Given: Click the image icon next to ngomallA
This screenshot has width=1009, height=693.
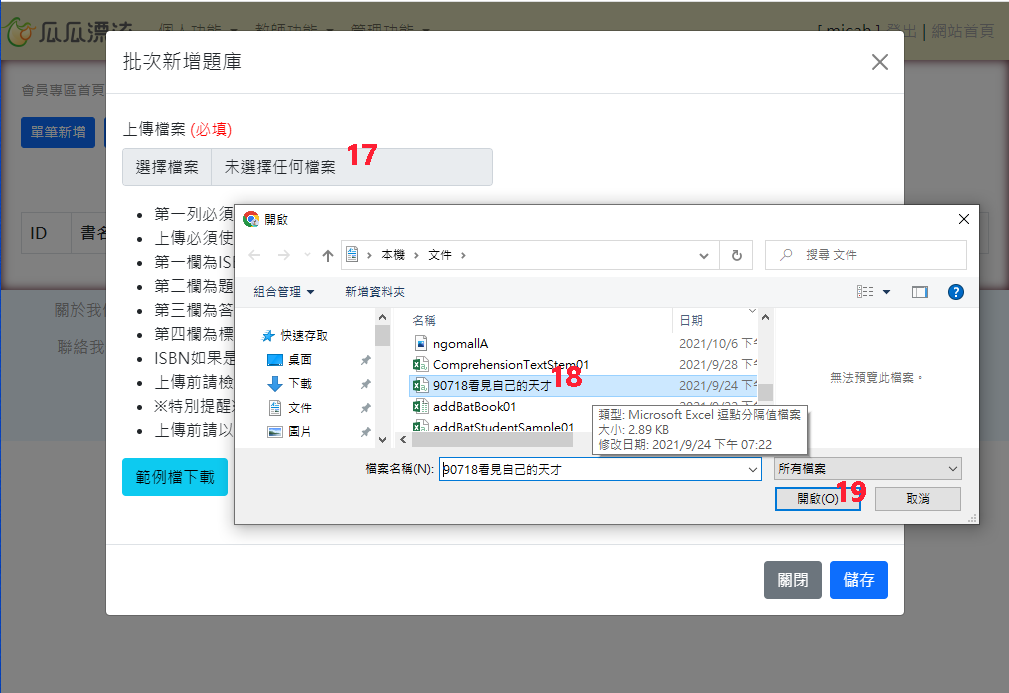Looking at the screenshot, I should coord(420,344).
